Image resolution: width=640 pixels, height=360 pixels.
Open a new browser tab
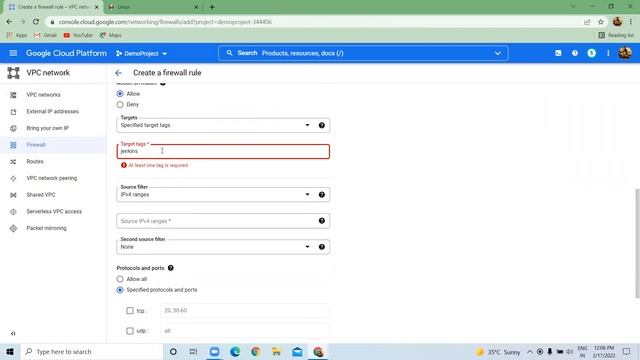(212, 7)
